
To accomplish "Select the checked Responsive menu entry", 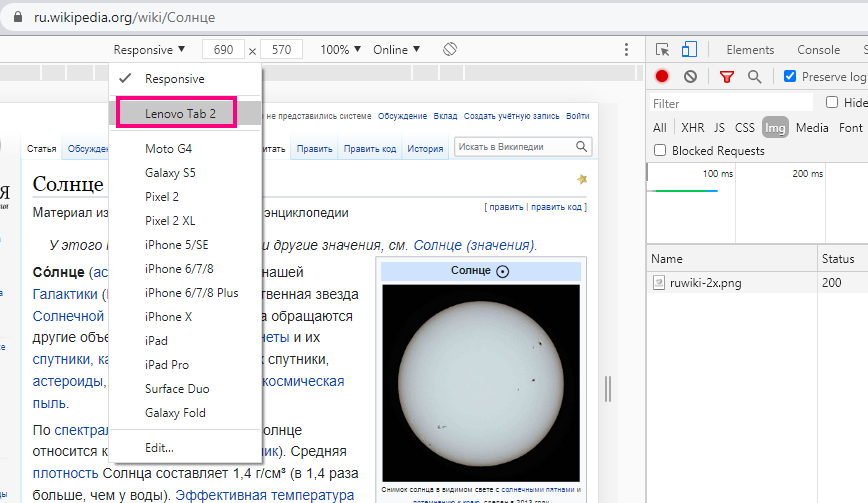I will [x=185, y=79].
